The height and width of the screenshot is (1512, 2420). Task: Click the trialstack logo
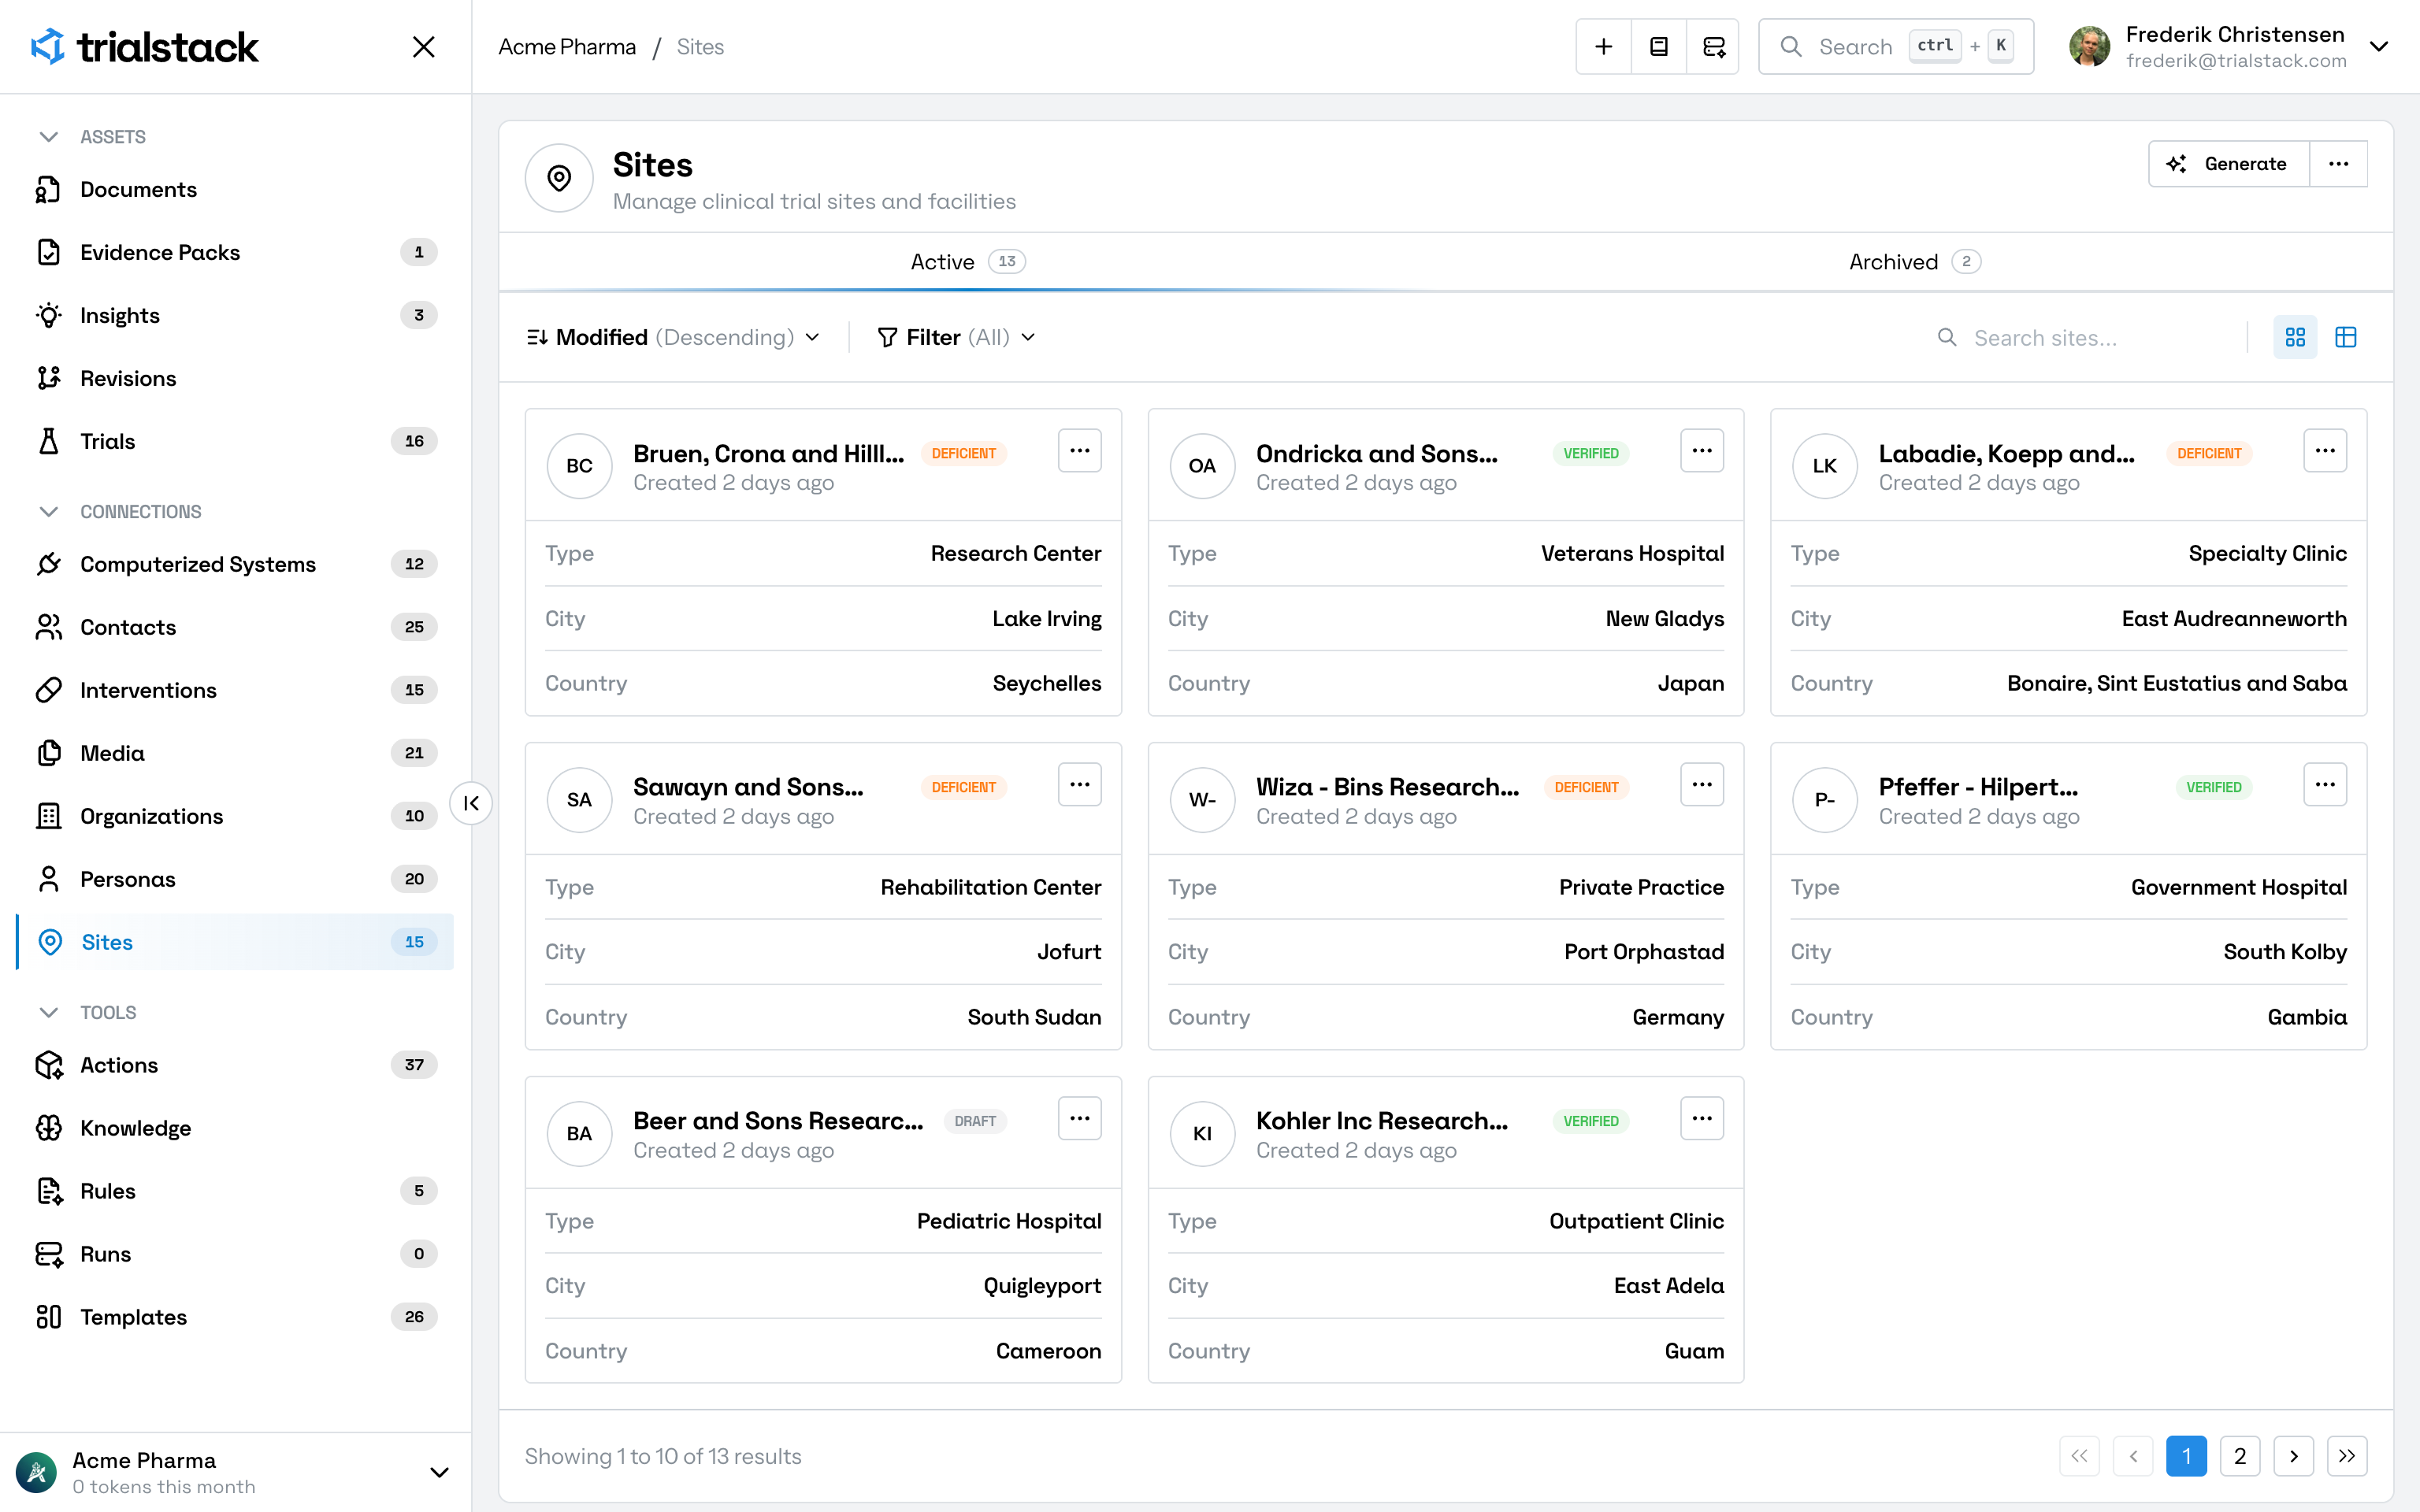pyautogui.click(x=144, y=47)
